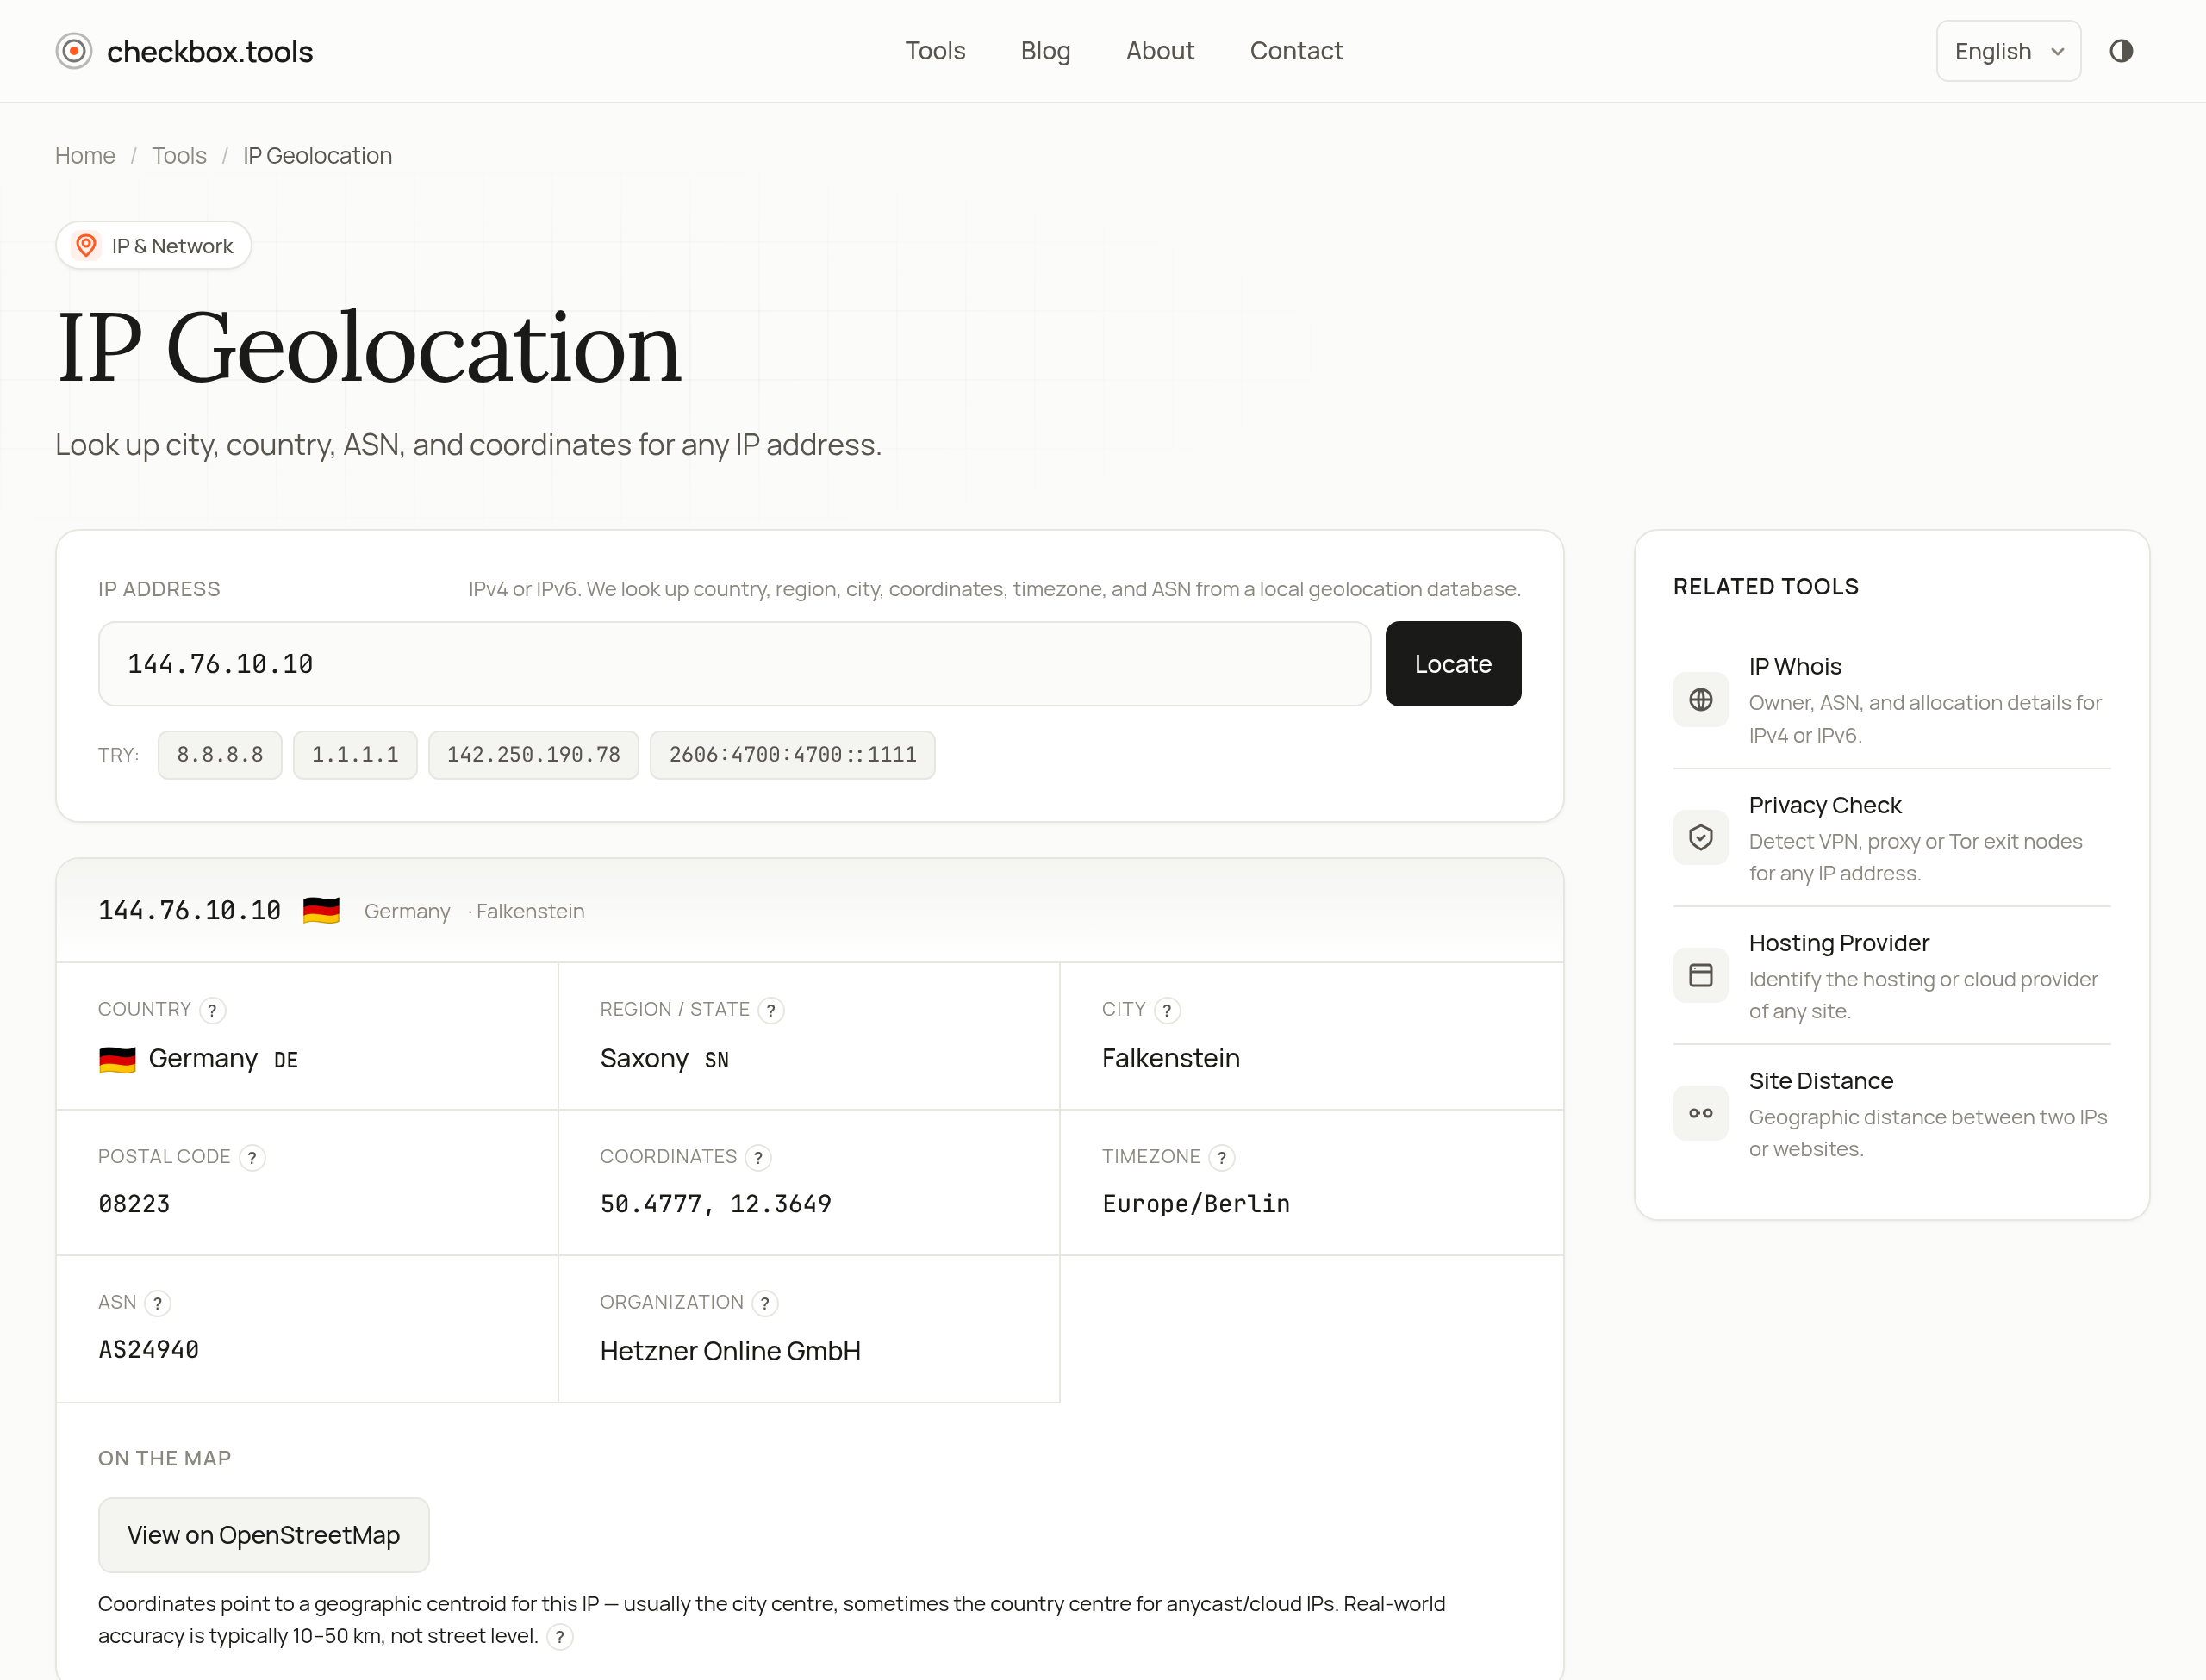
Task: Try the 8.8.8.8 sample IP
Action: 220,755
